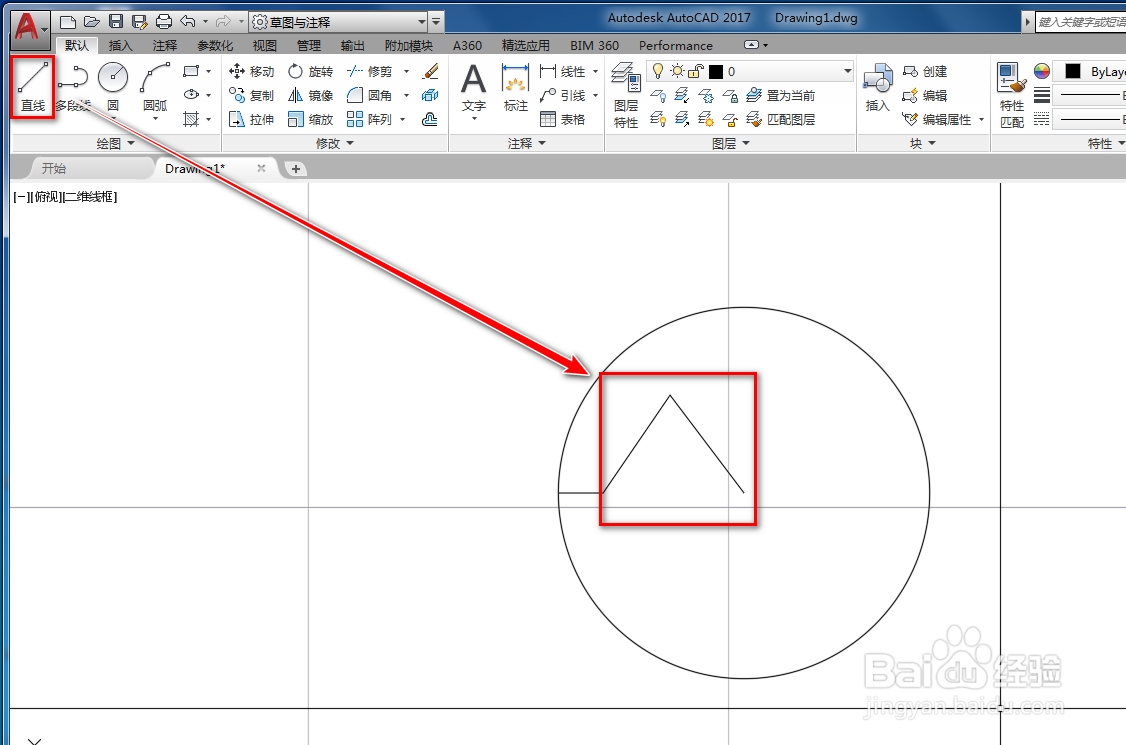The width and height of the screenshot is (1126, 745).
Task: Click the Save icon in quick access toolbar
Action: click(116, 22)
